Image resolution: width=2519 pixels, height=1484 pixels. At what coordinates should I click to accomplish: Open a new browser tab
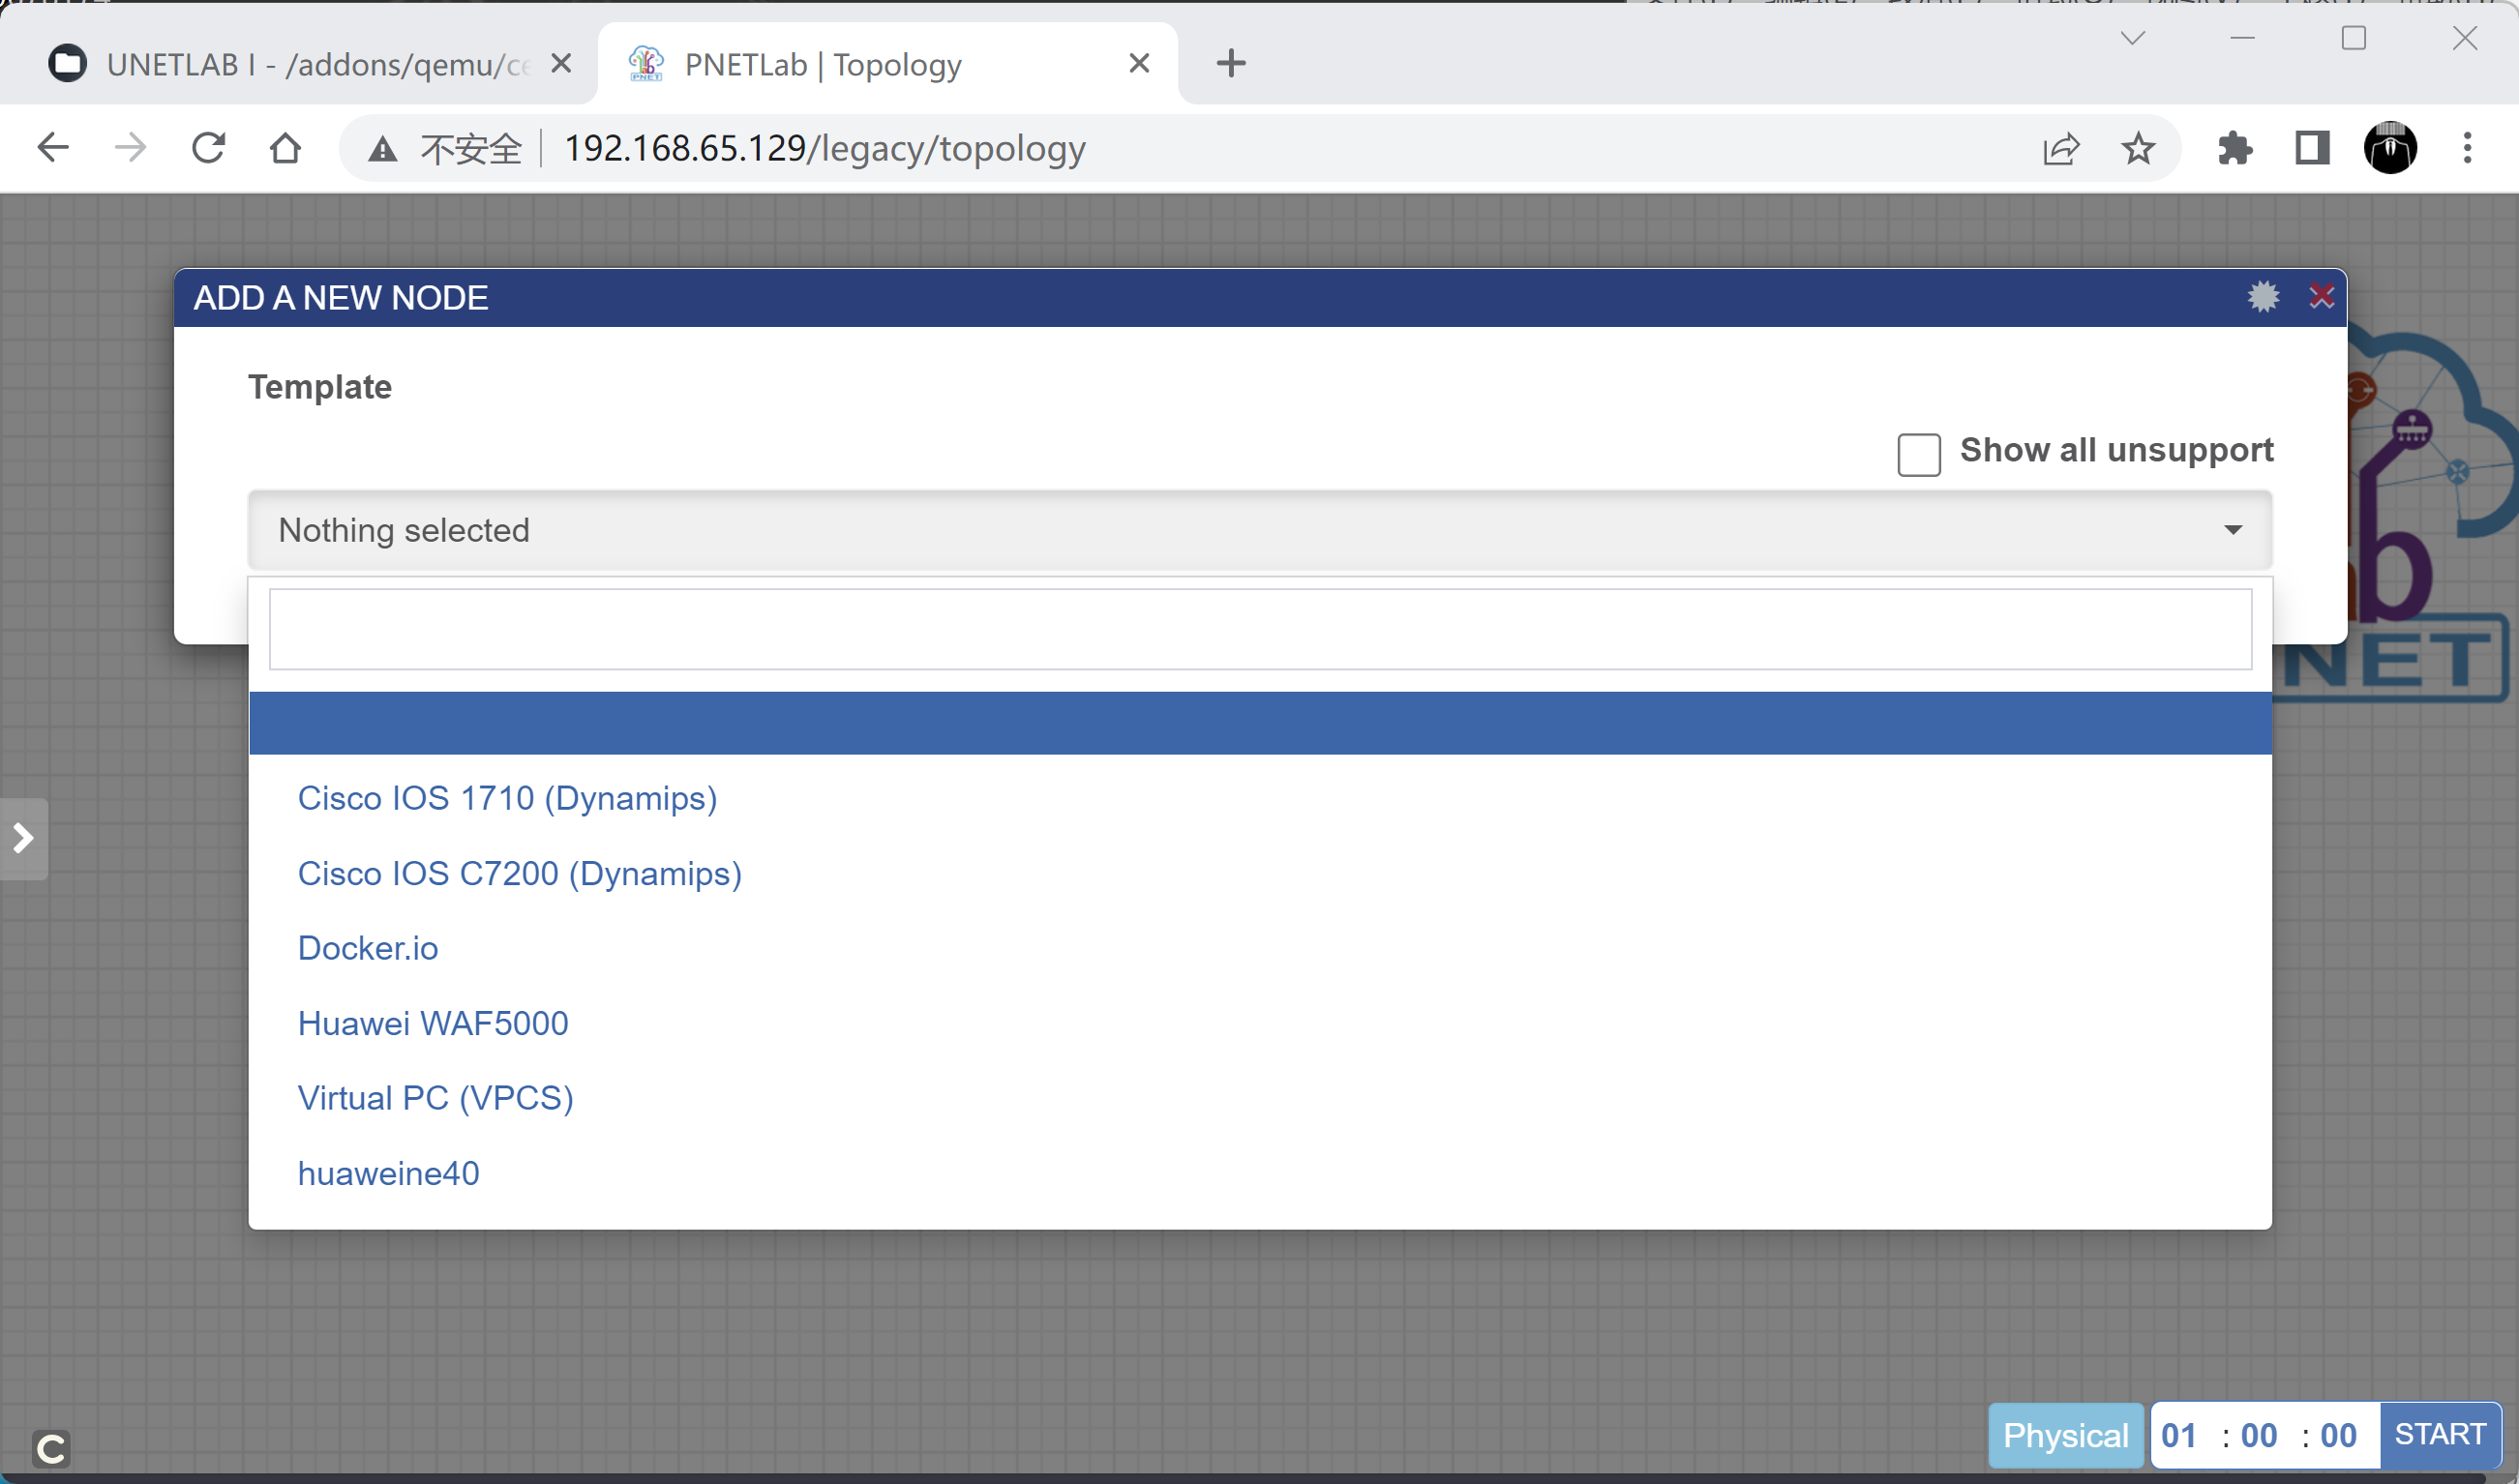pyautogui.click(x=1231, y=63)
